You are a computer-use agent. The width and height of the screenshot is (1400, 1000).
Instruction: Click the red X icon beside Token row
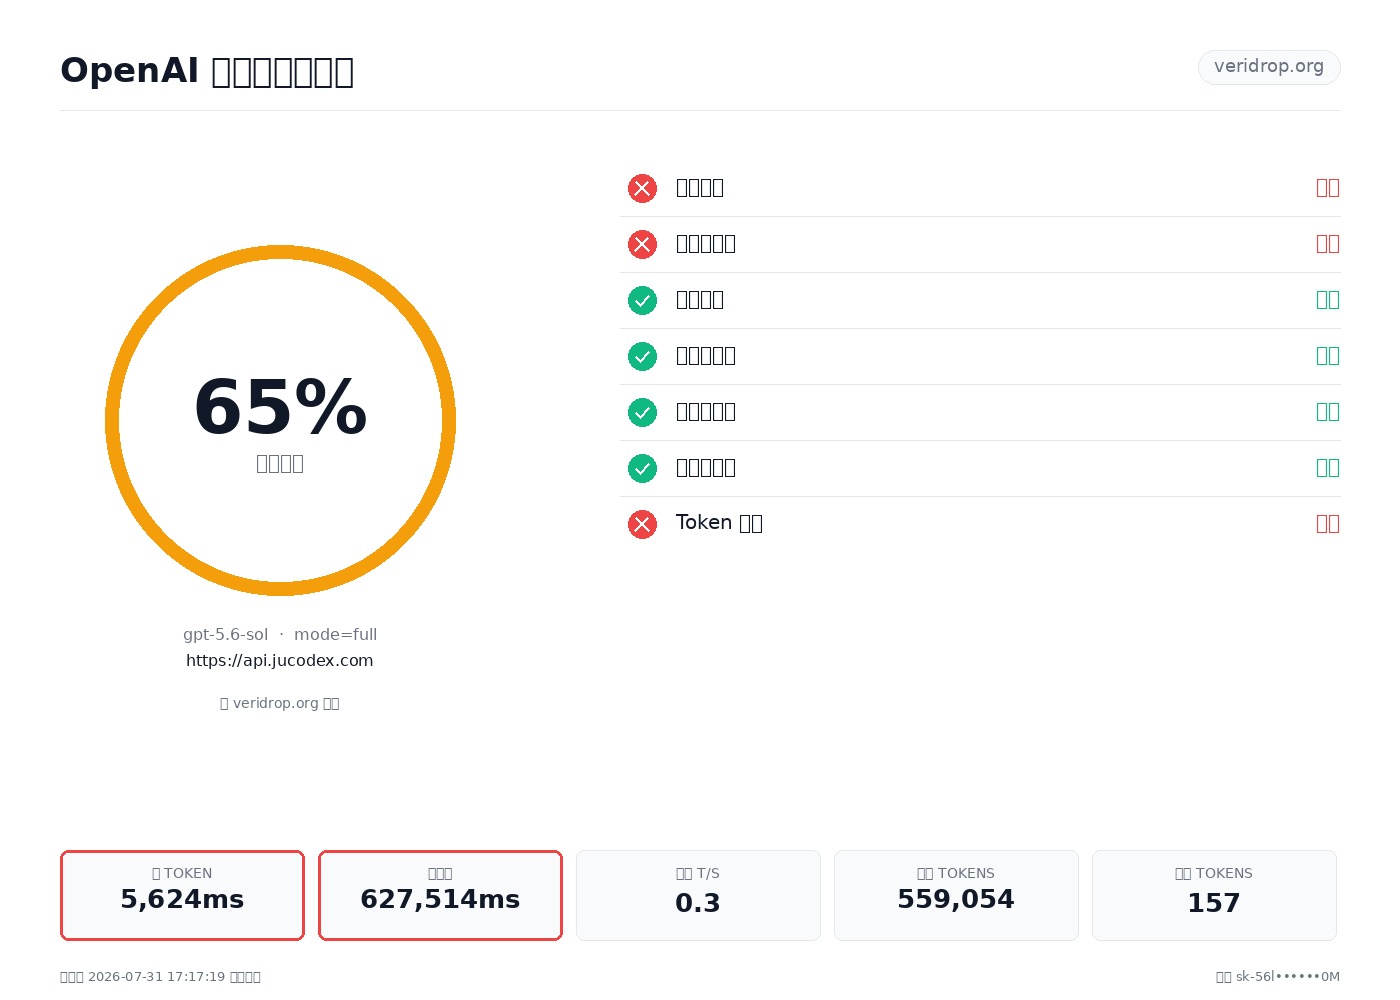(x=642, y=524)
